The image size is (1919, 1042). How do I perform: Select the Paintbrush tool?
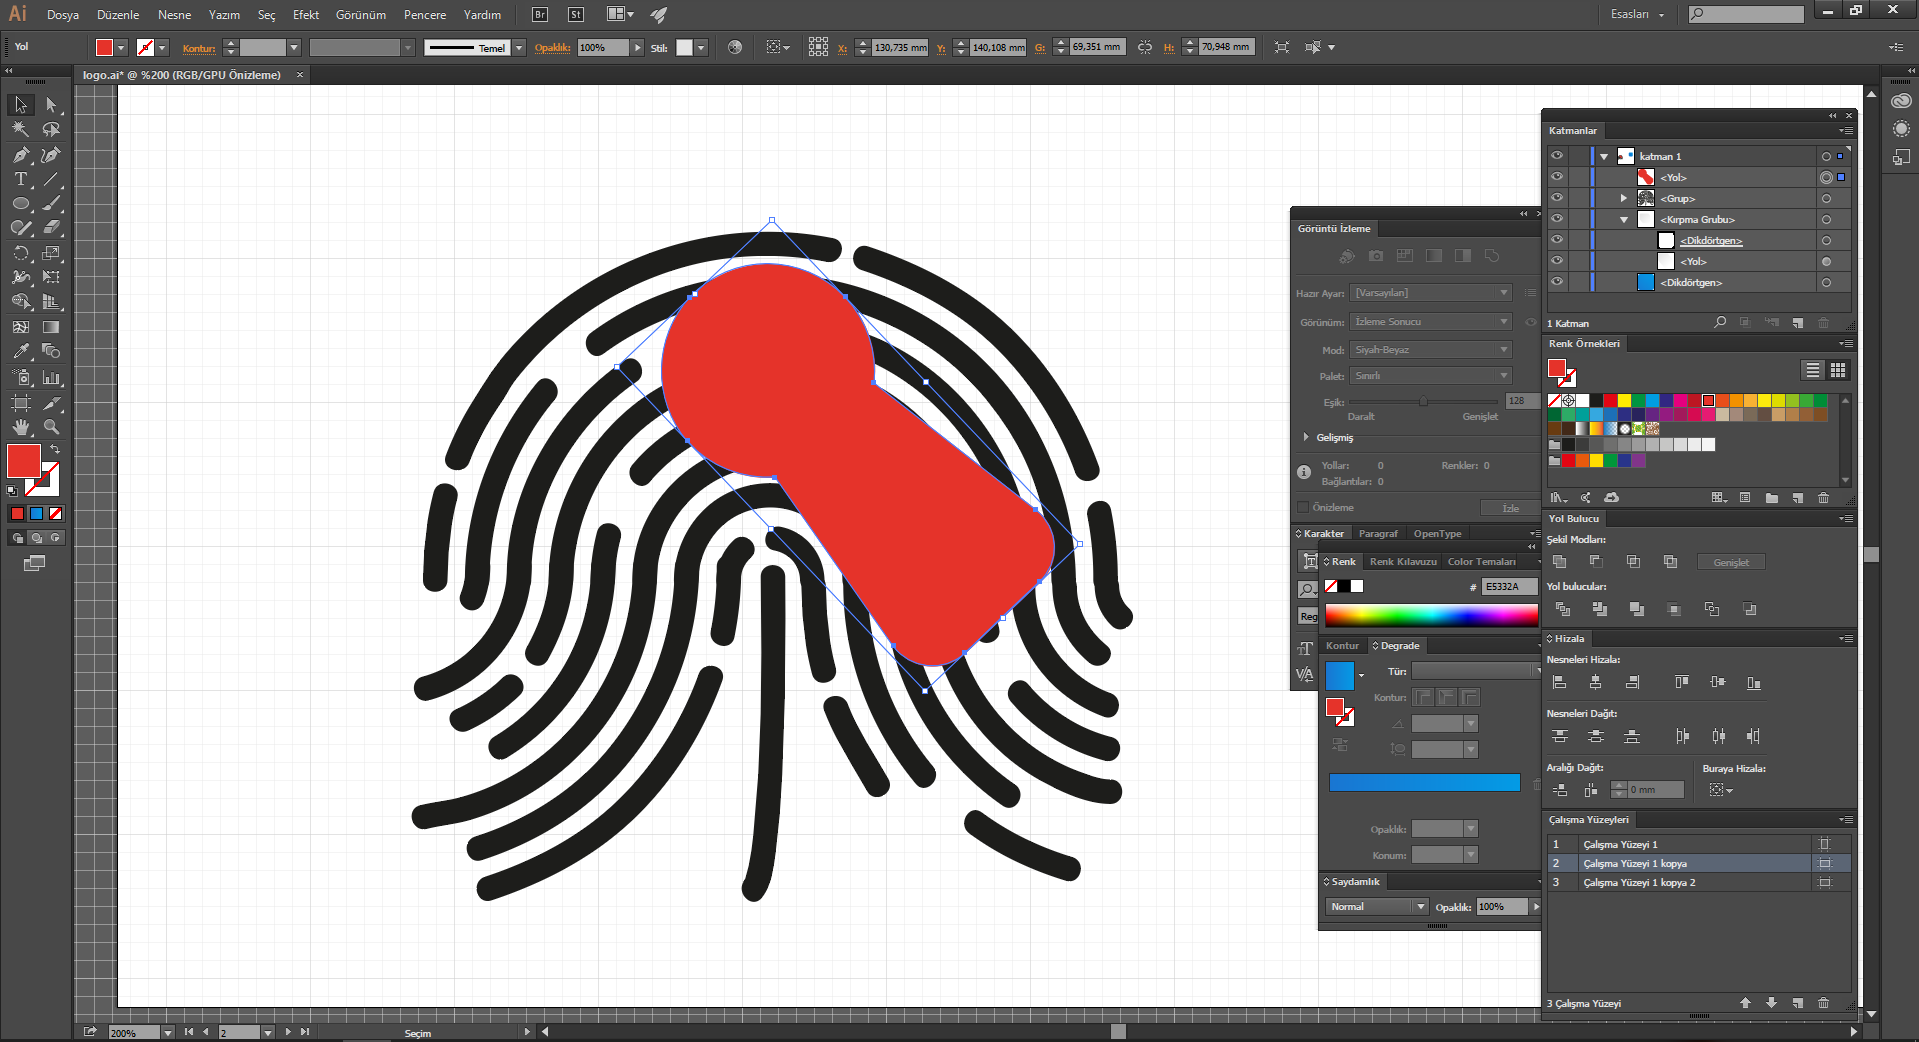(x=51, y=203)
